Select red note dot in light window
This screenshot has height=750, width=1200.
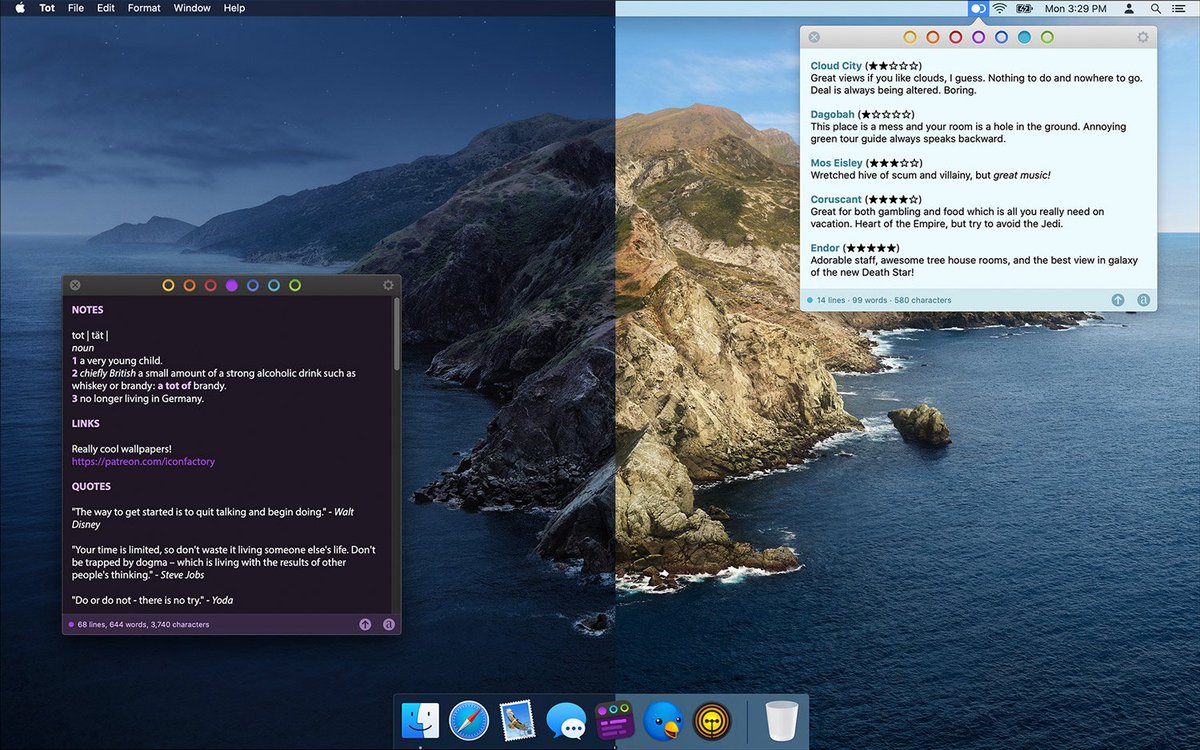[x=955, y=37]
